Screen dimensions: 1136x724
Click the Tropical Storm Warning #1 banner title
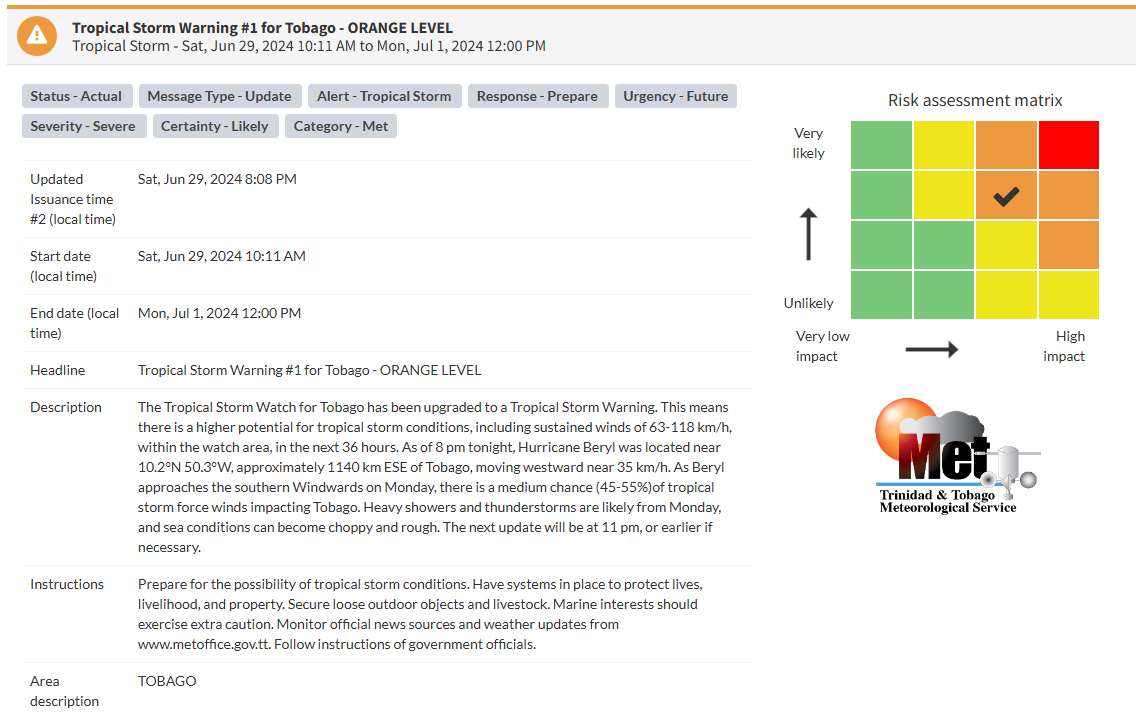262,28
